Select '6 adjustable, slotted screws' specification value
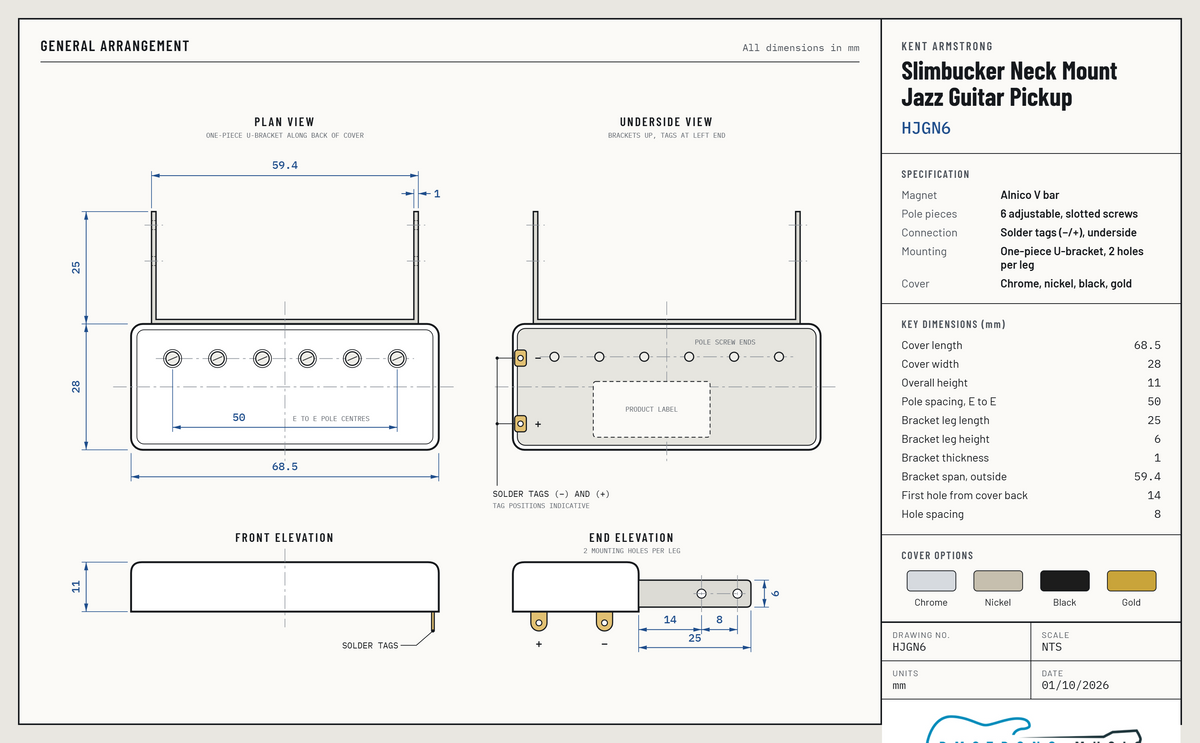Viewport: 1200px width, 743px height. tap(1069, 214)
